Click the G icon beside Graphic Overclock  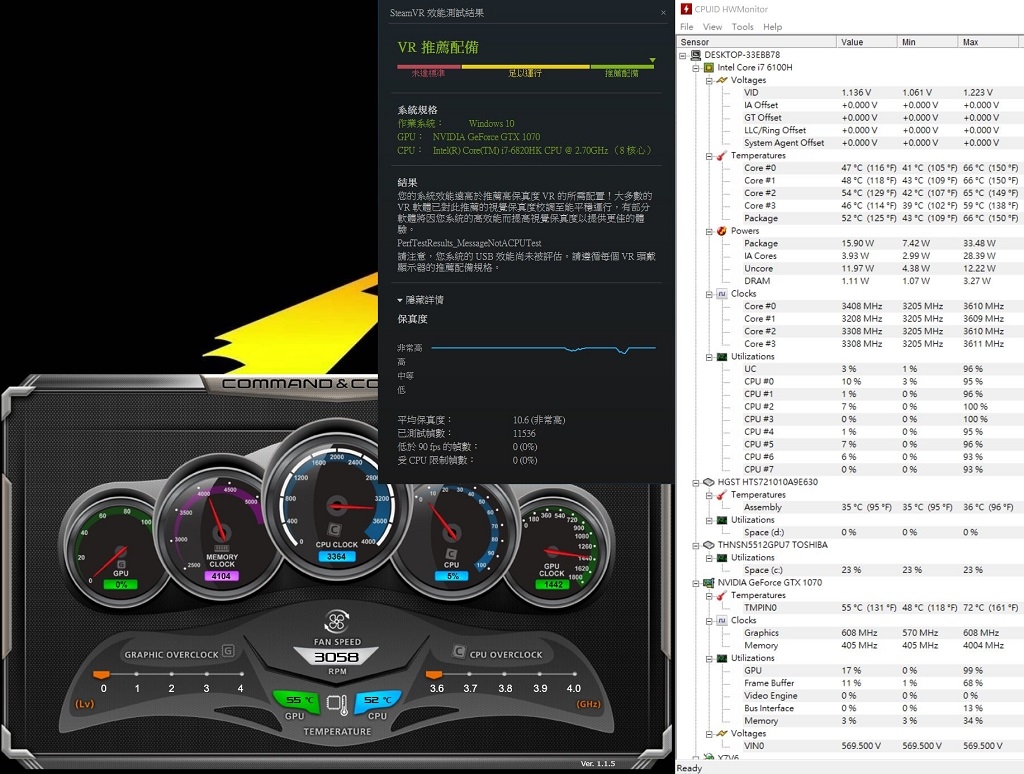pos(228,651)
